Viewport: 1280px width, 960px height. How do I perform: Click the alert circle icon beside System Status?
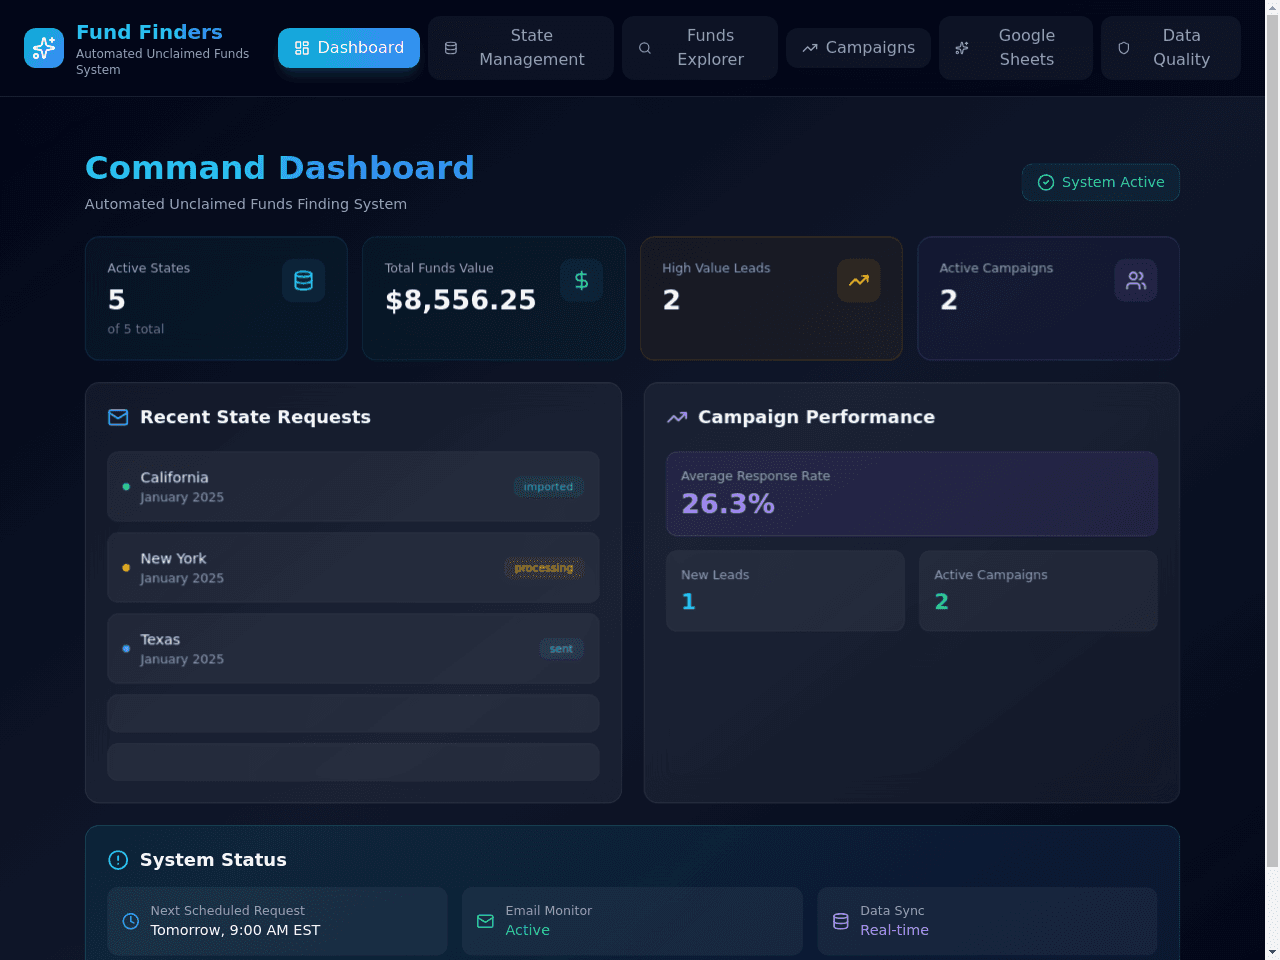pyautogui.click(x=118, y=860)
